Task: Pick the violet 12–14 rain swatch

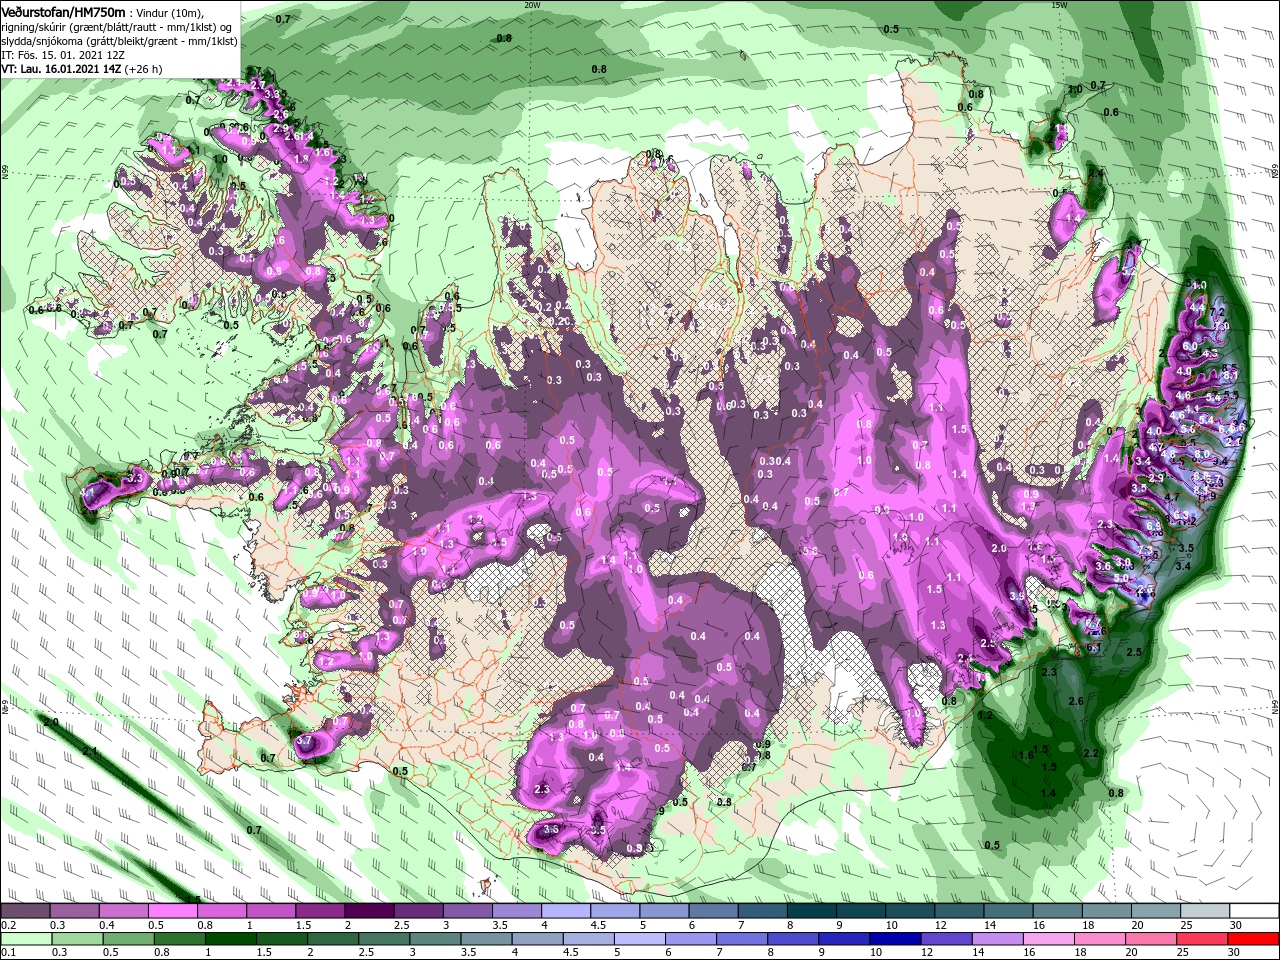Action: [x=947, y=939]
